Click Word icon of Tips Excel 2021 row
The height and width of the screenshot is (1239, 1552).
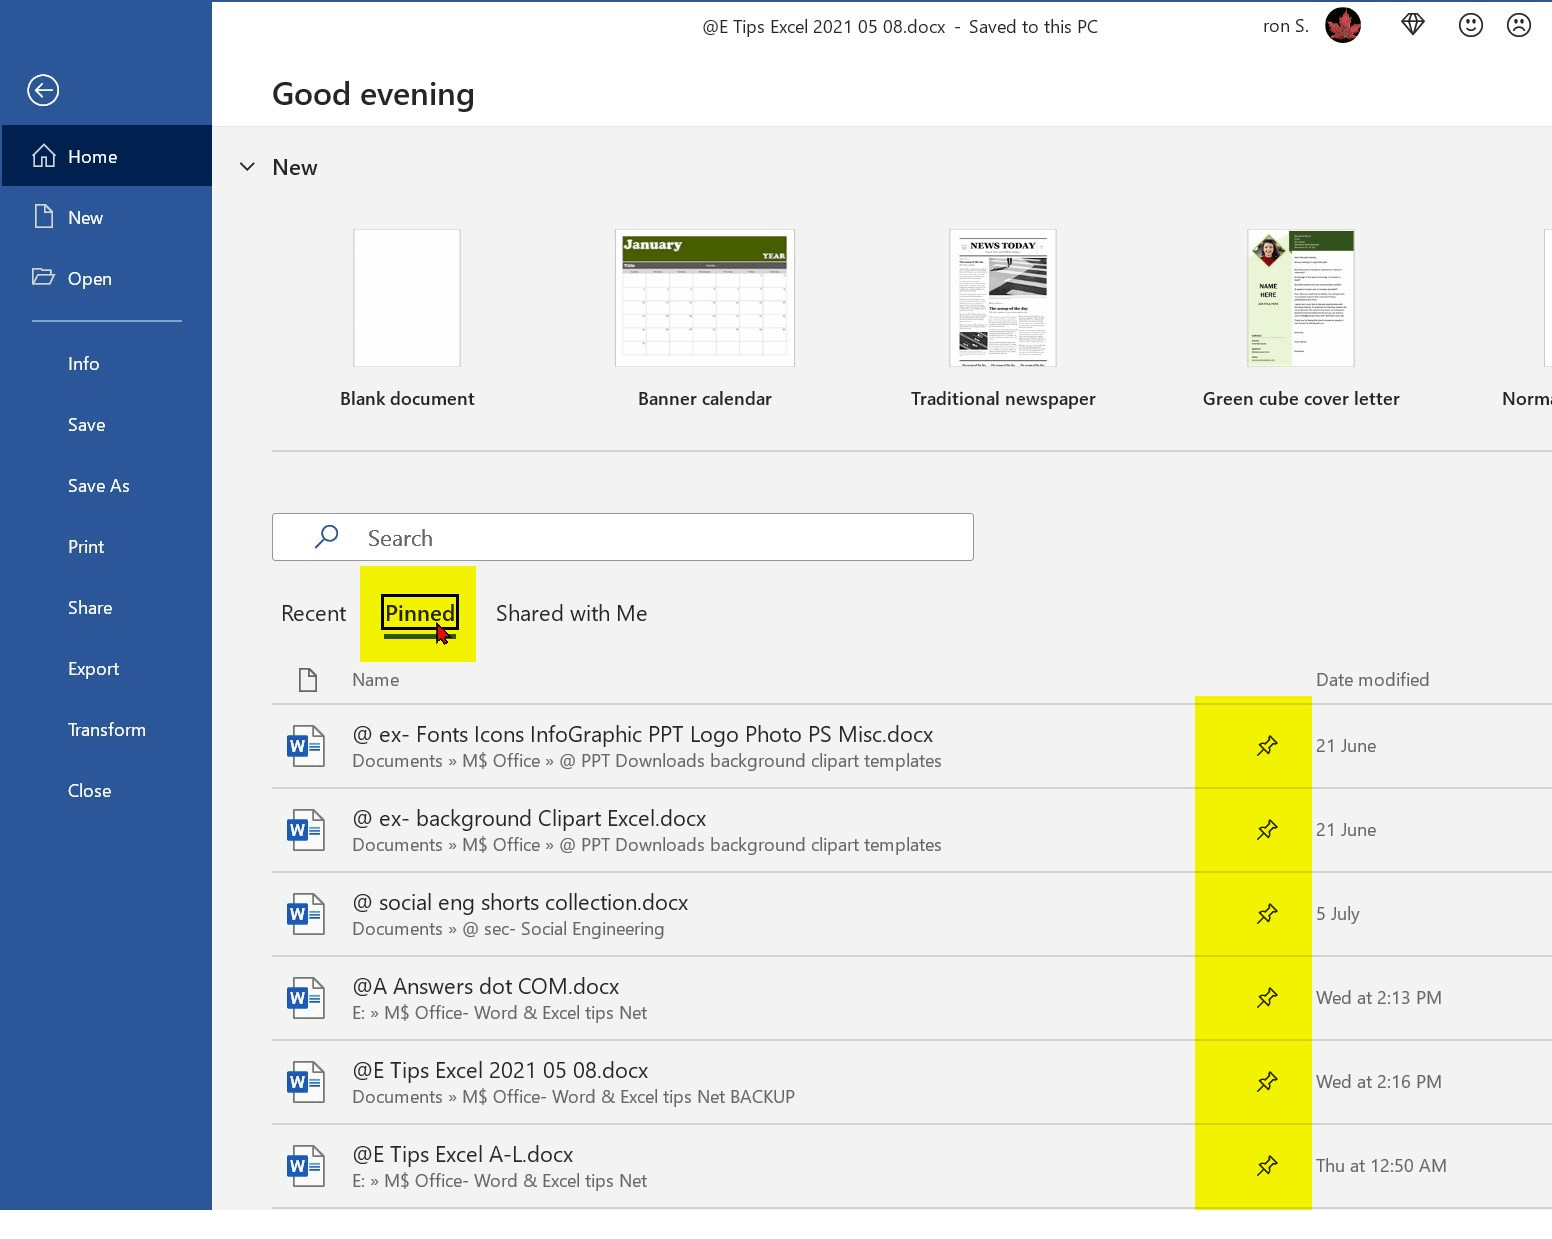306,1082
